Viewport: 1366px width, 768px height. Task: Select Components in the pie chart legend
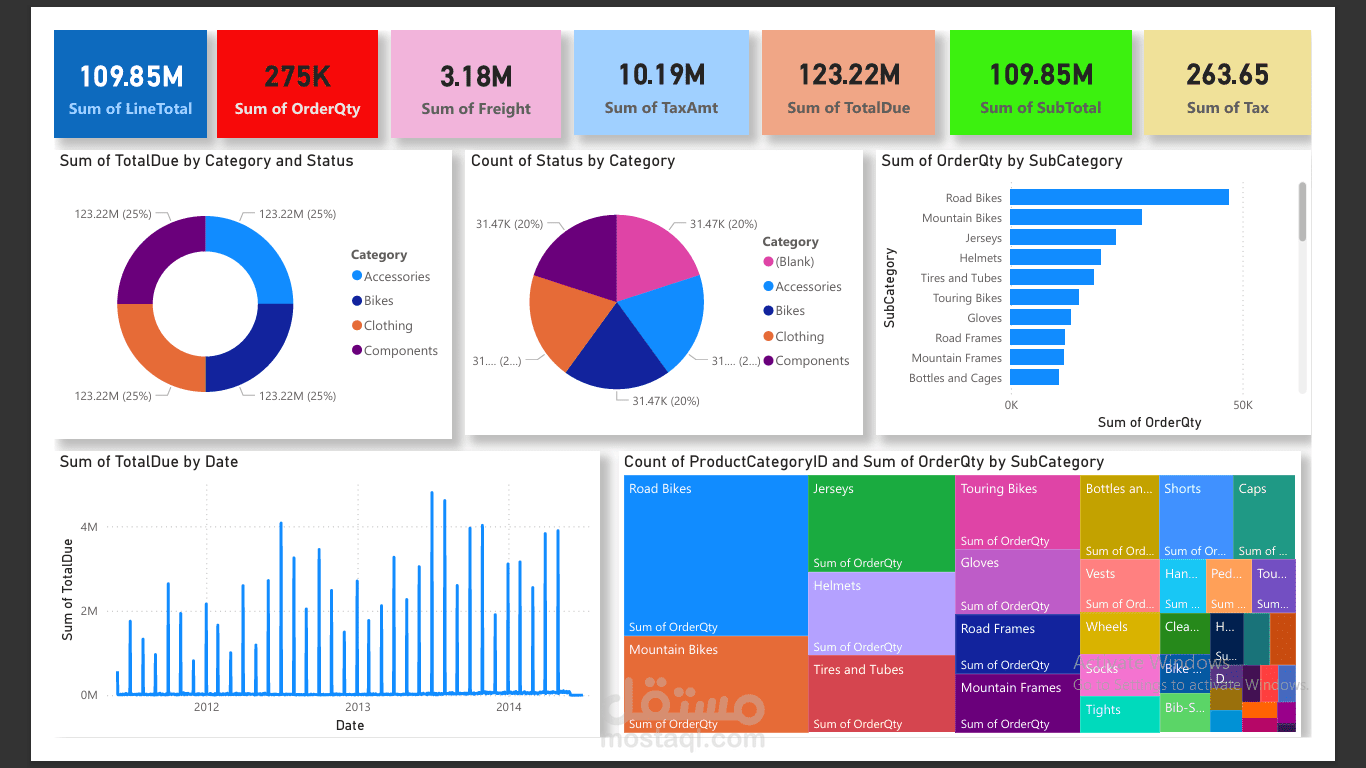pyautogui.click(x=806, y=361)
